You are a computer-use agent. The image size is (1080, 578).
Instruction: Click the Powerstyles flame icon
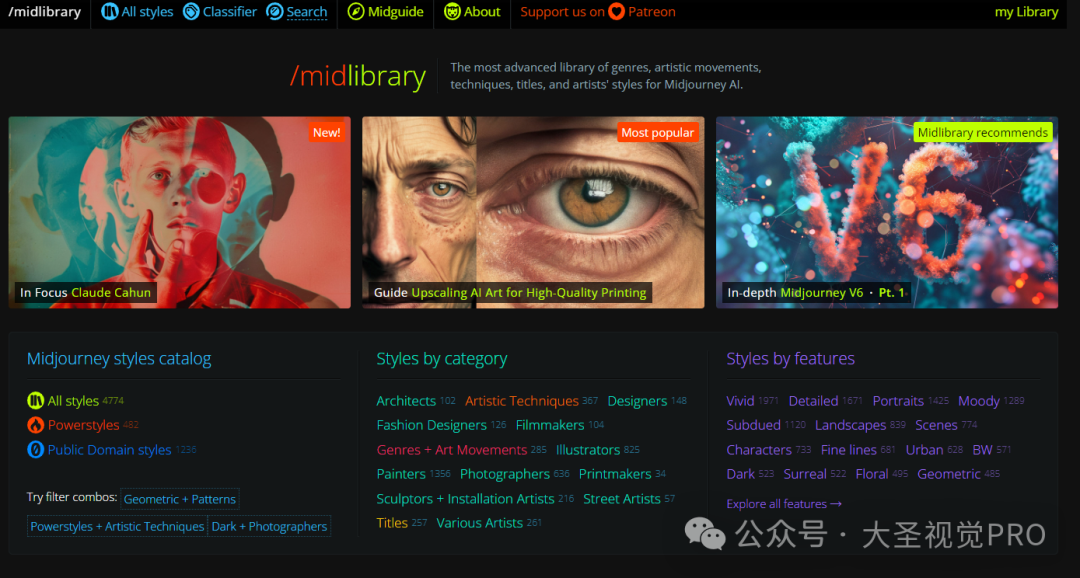click(35, 425)
